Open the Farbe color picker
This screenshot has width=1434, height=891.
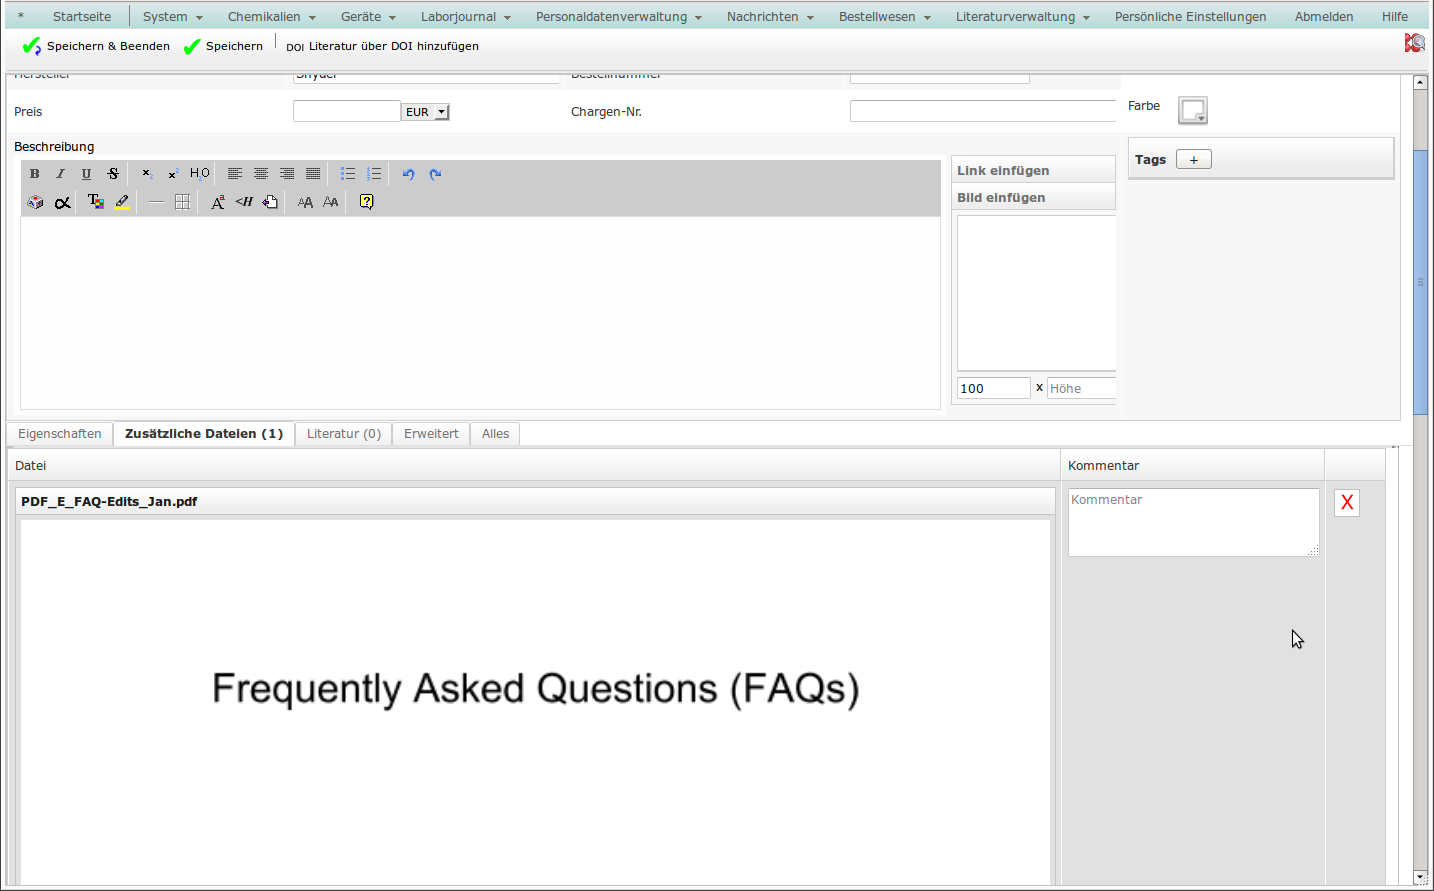pos(1192,110)
